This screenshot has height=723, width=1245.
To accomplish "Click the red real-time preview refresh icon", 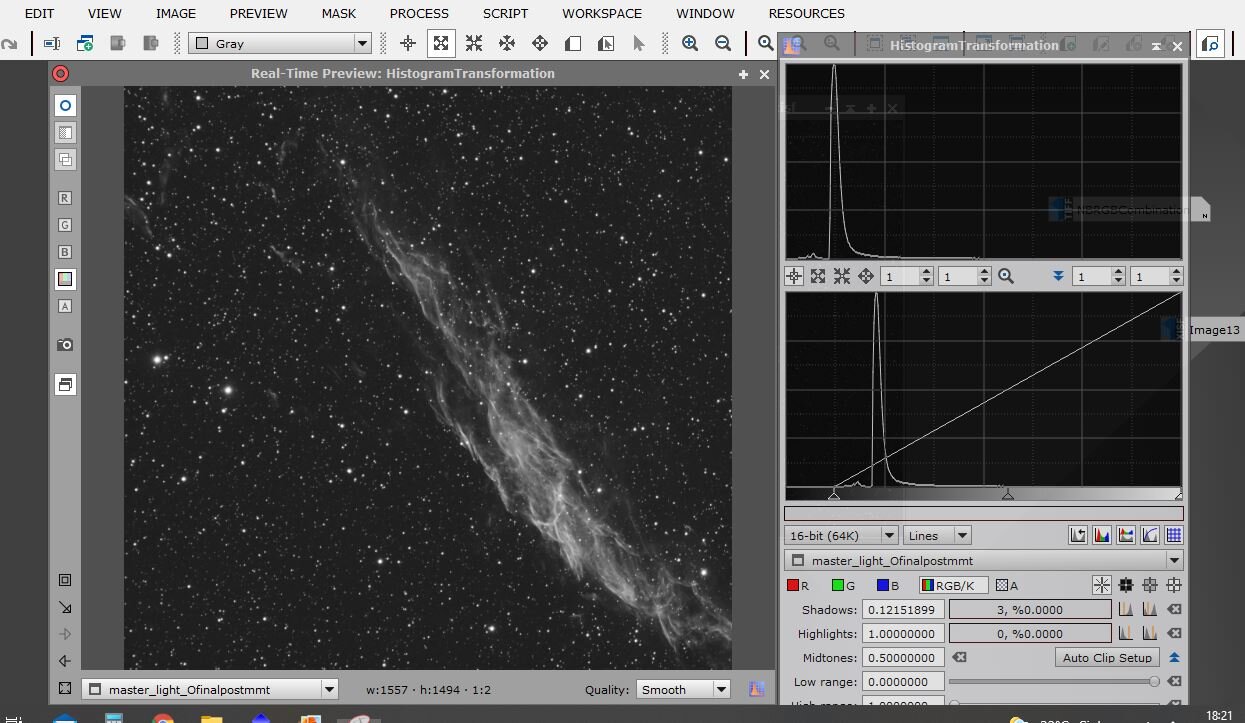I will pos(61,73).
